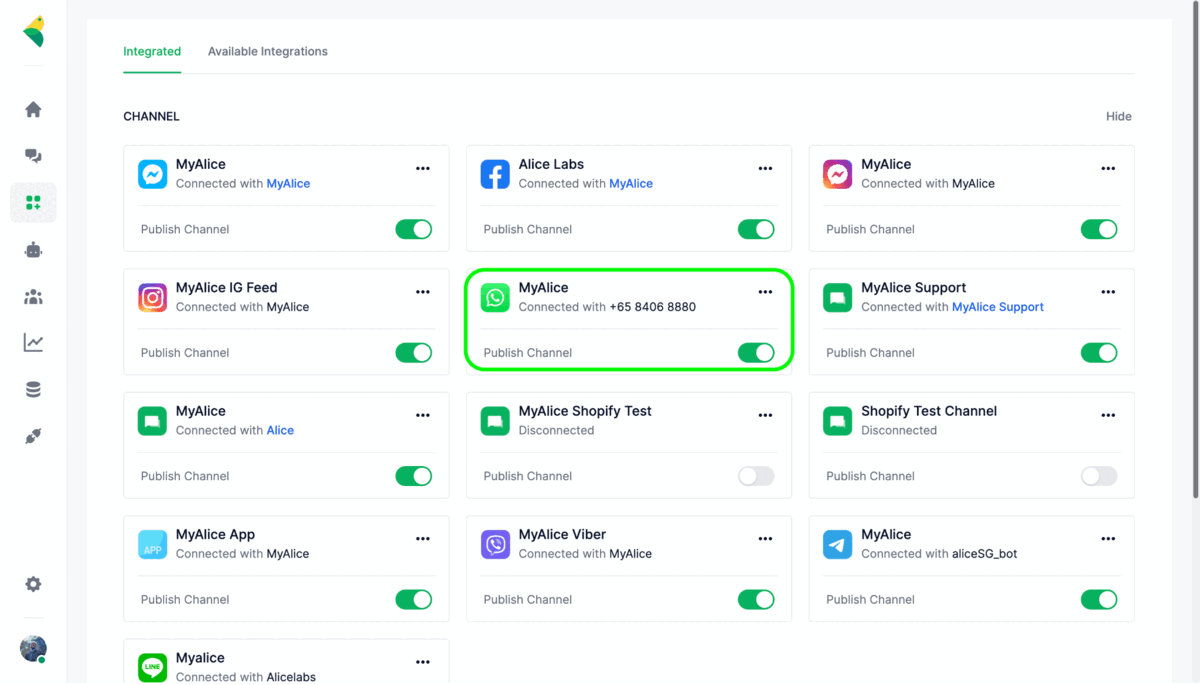
Task: Switch to Available Integrations tab
Action: [x=267, y=51]
